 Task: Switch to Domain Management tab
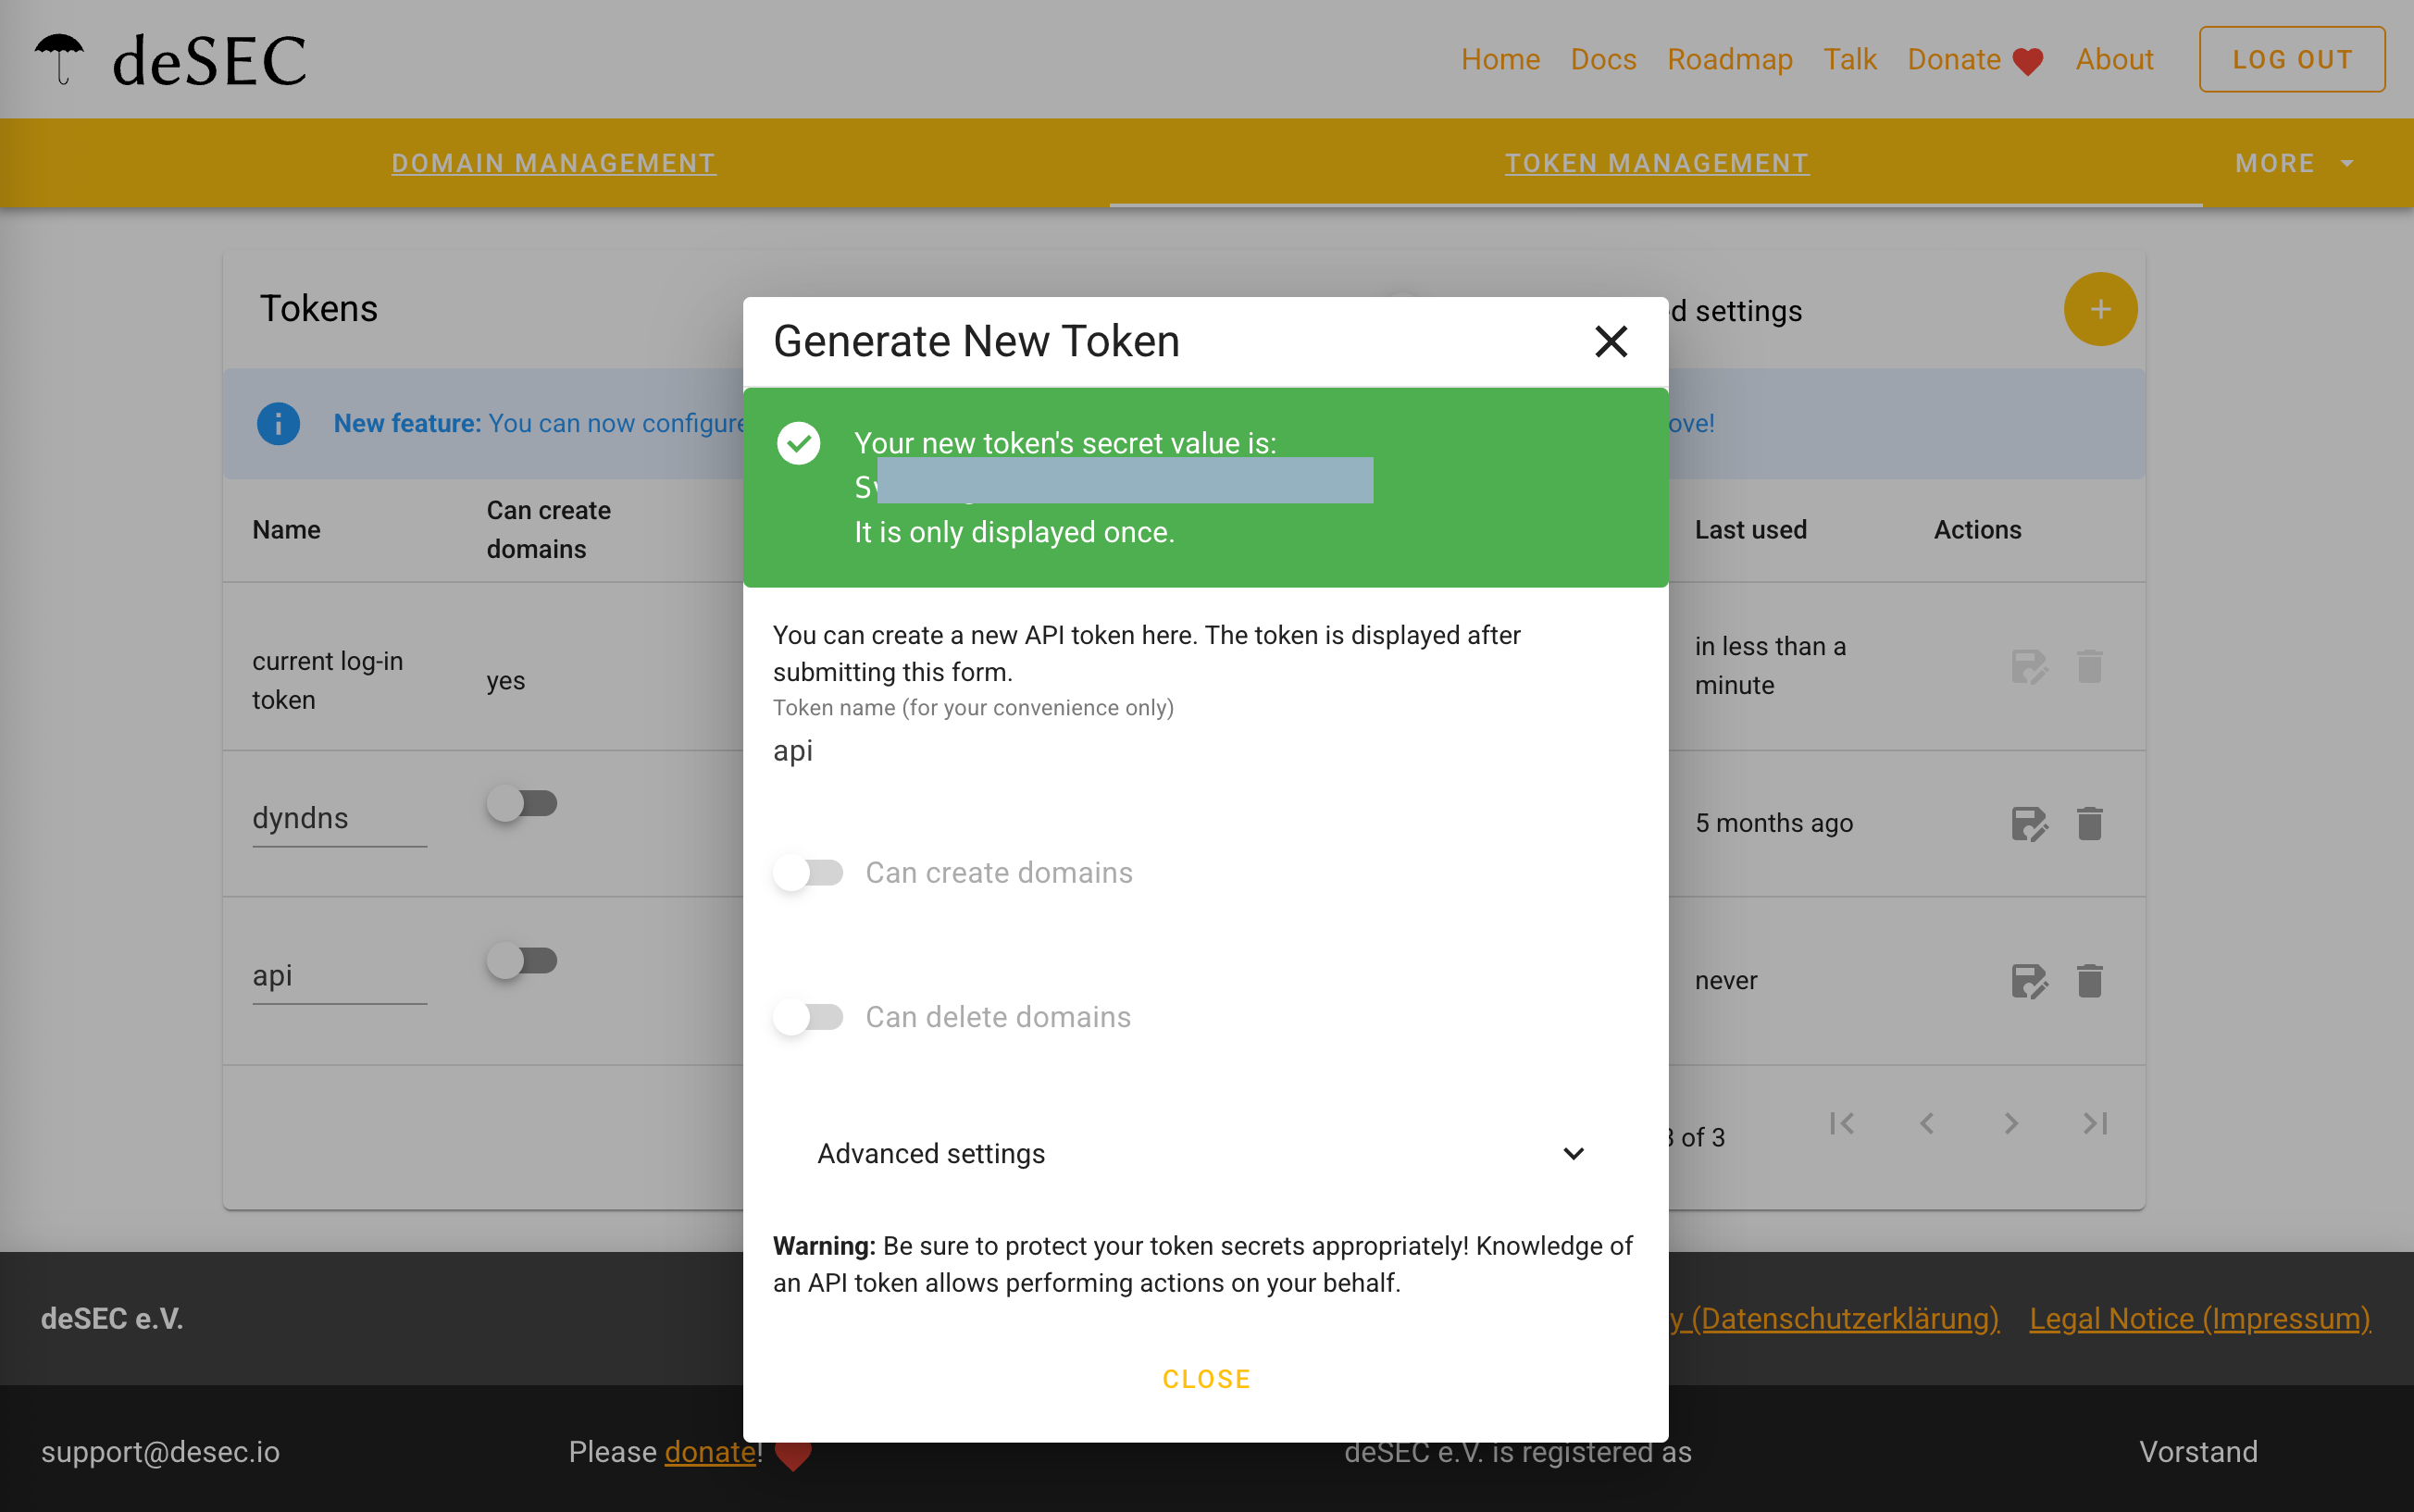coord(554,163)
